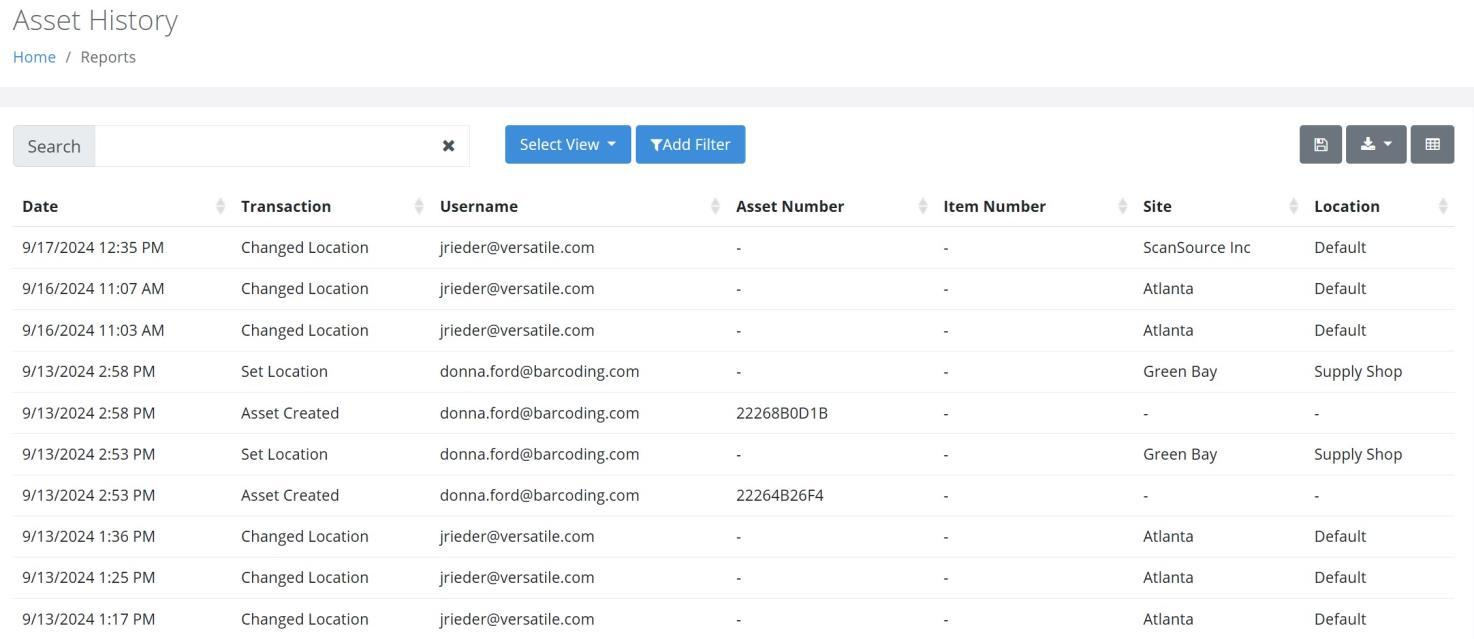1474x639 pixels.
Task: Click Green Bay in the 2:58 PM row
Action: [1180, 371]
